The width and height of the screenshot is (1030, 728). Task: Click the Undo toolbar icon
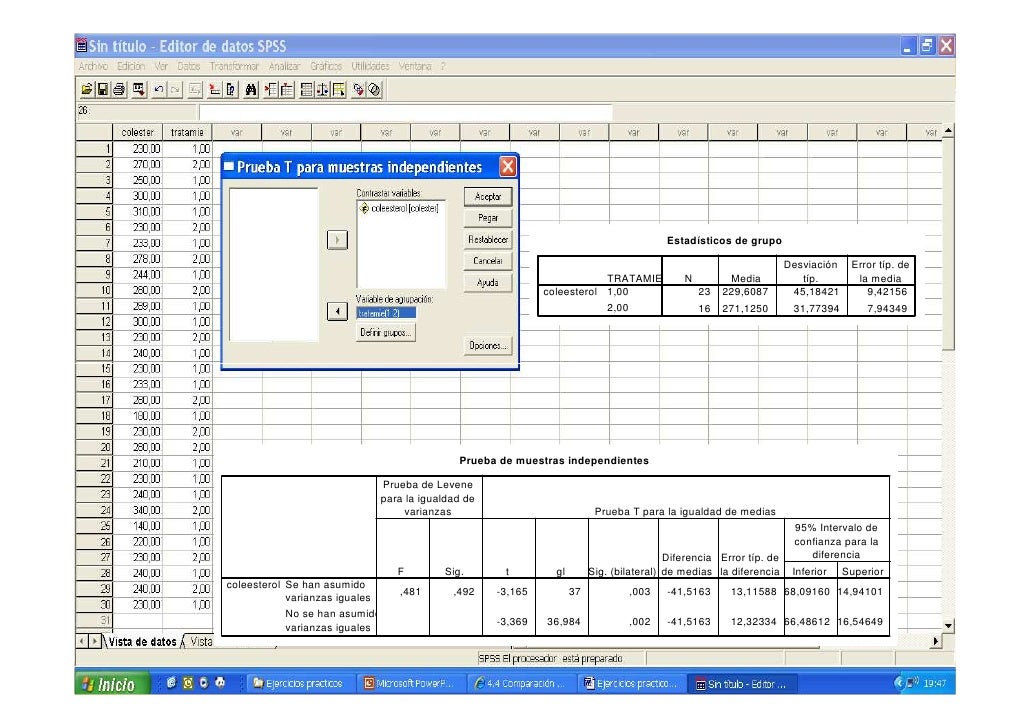click(x=158, y=89)
